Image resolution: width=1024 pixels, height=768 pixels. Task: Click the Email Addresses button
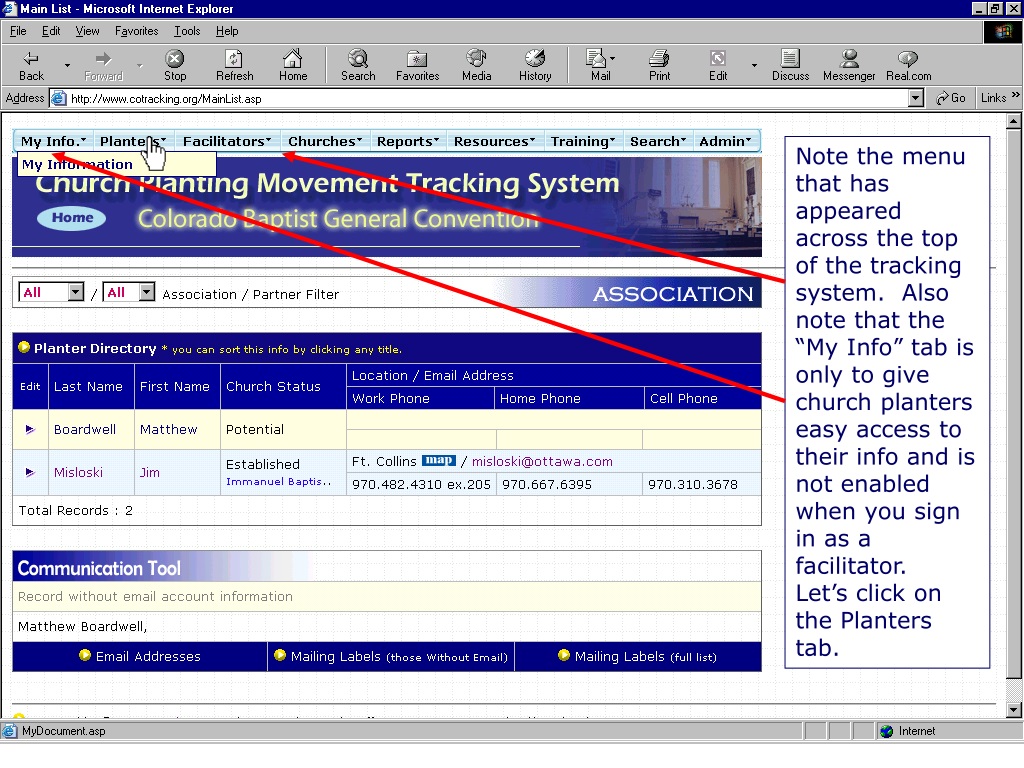click(x=140, y=656)
